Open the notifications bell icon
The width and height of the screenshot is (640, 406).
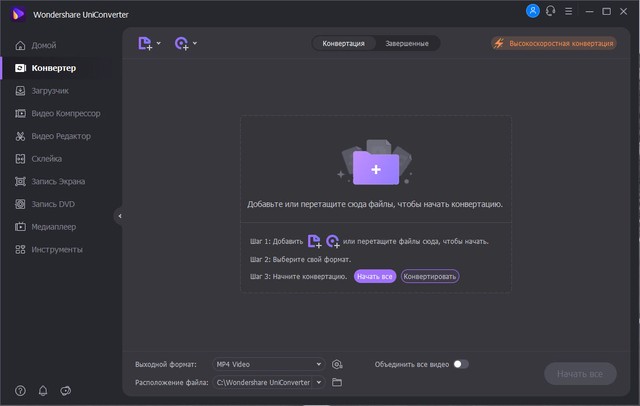coord(43,390)
